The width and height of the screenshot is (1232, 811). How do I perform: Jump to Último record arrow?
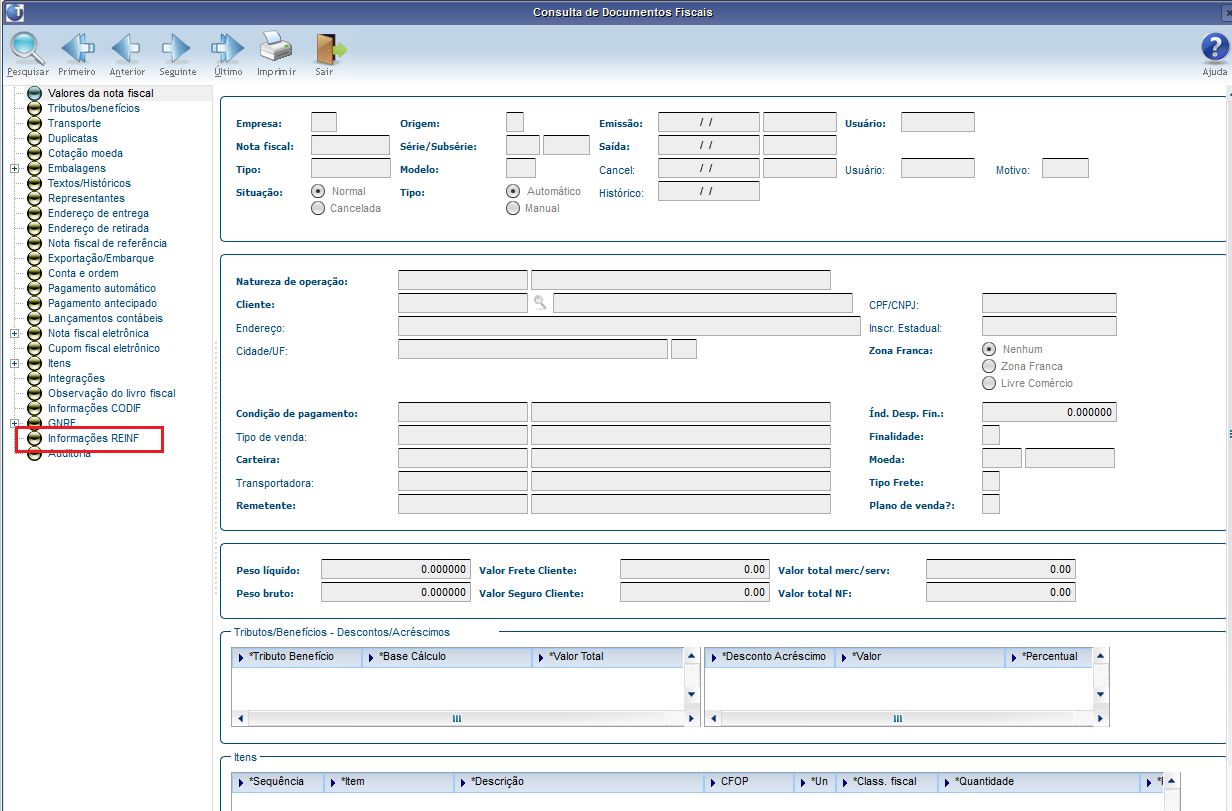coord(228,48)
